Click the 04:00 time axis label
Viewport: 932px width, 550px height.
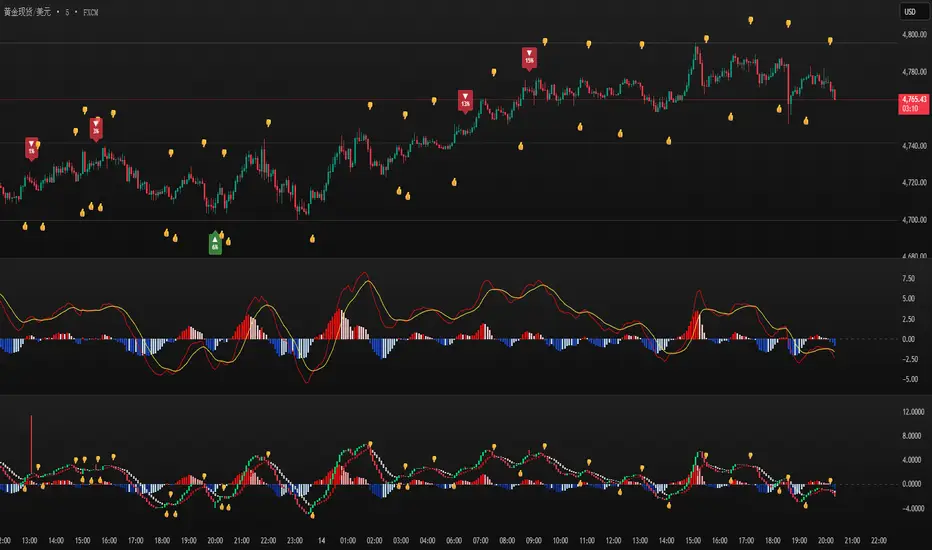[x=427, y=540]
